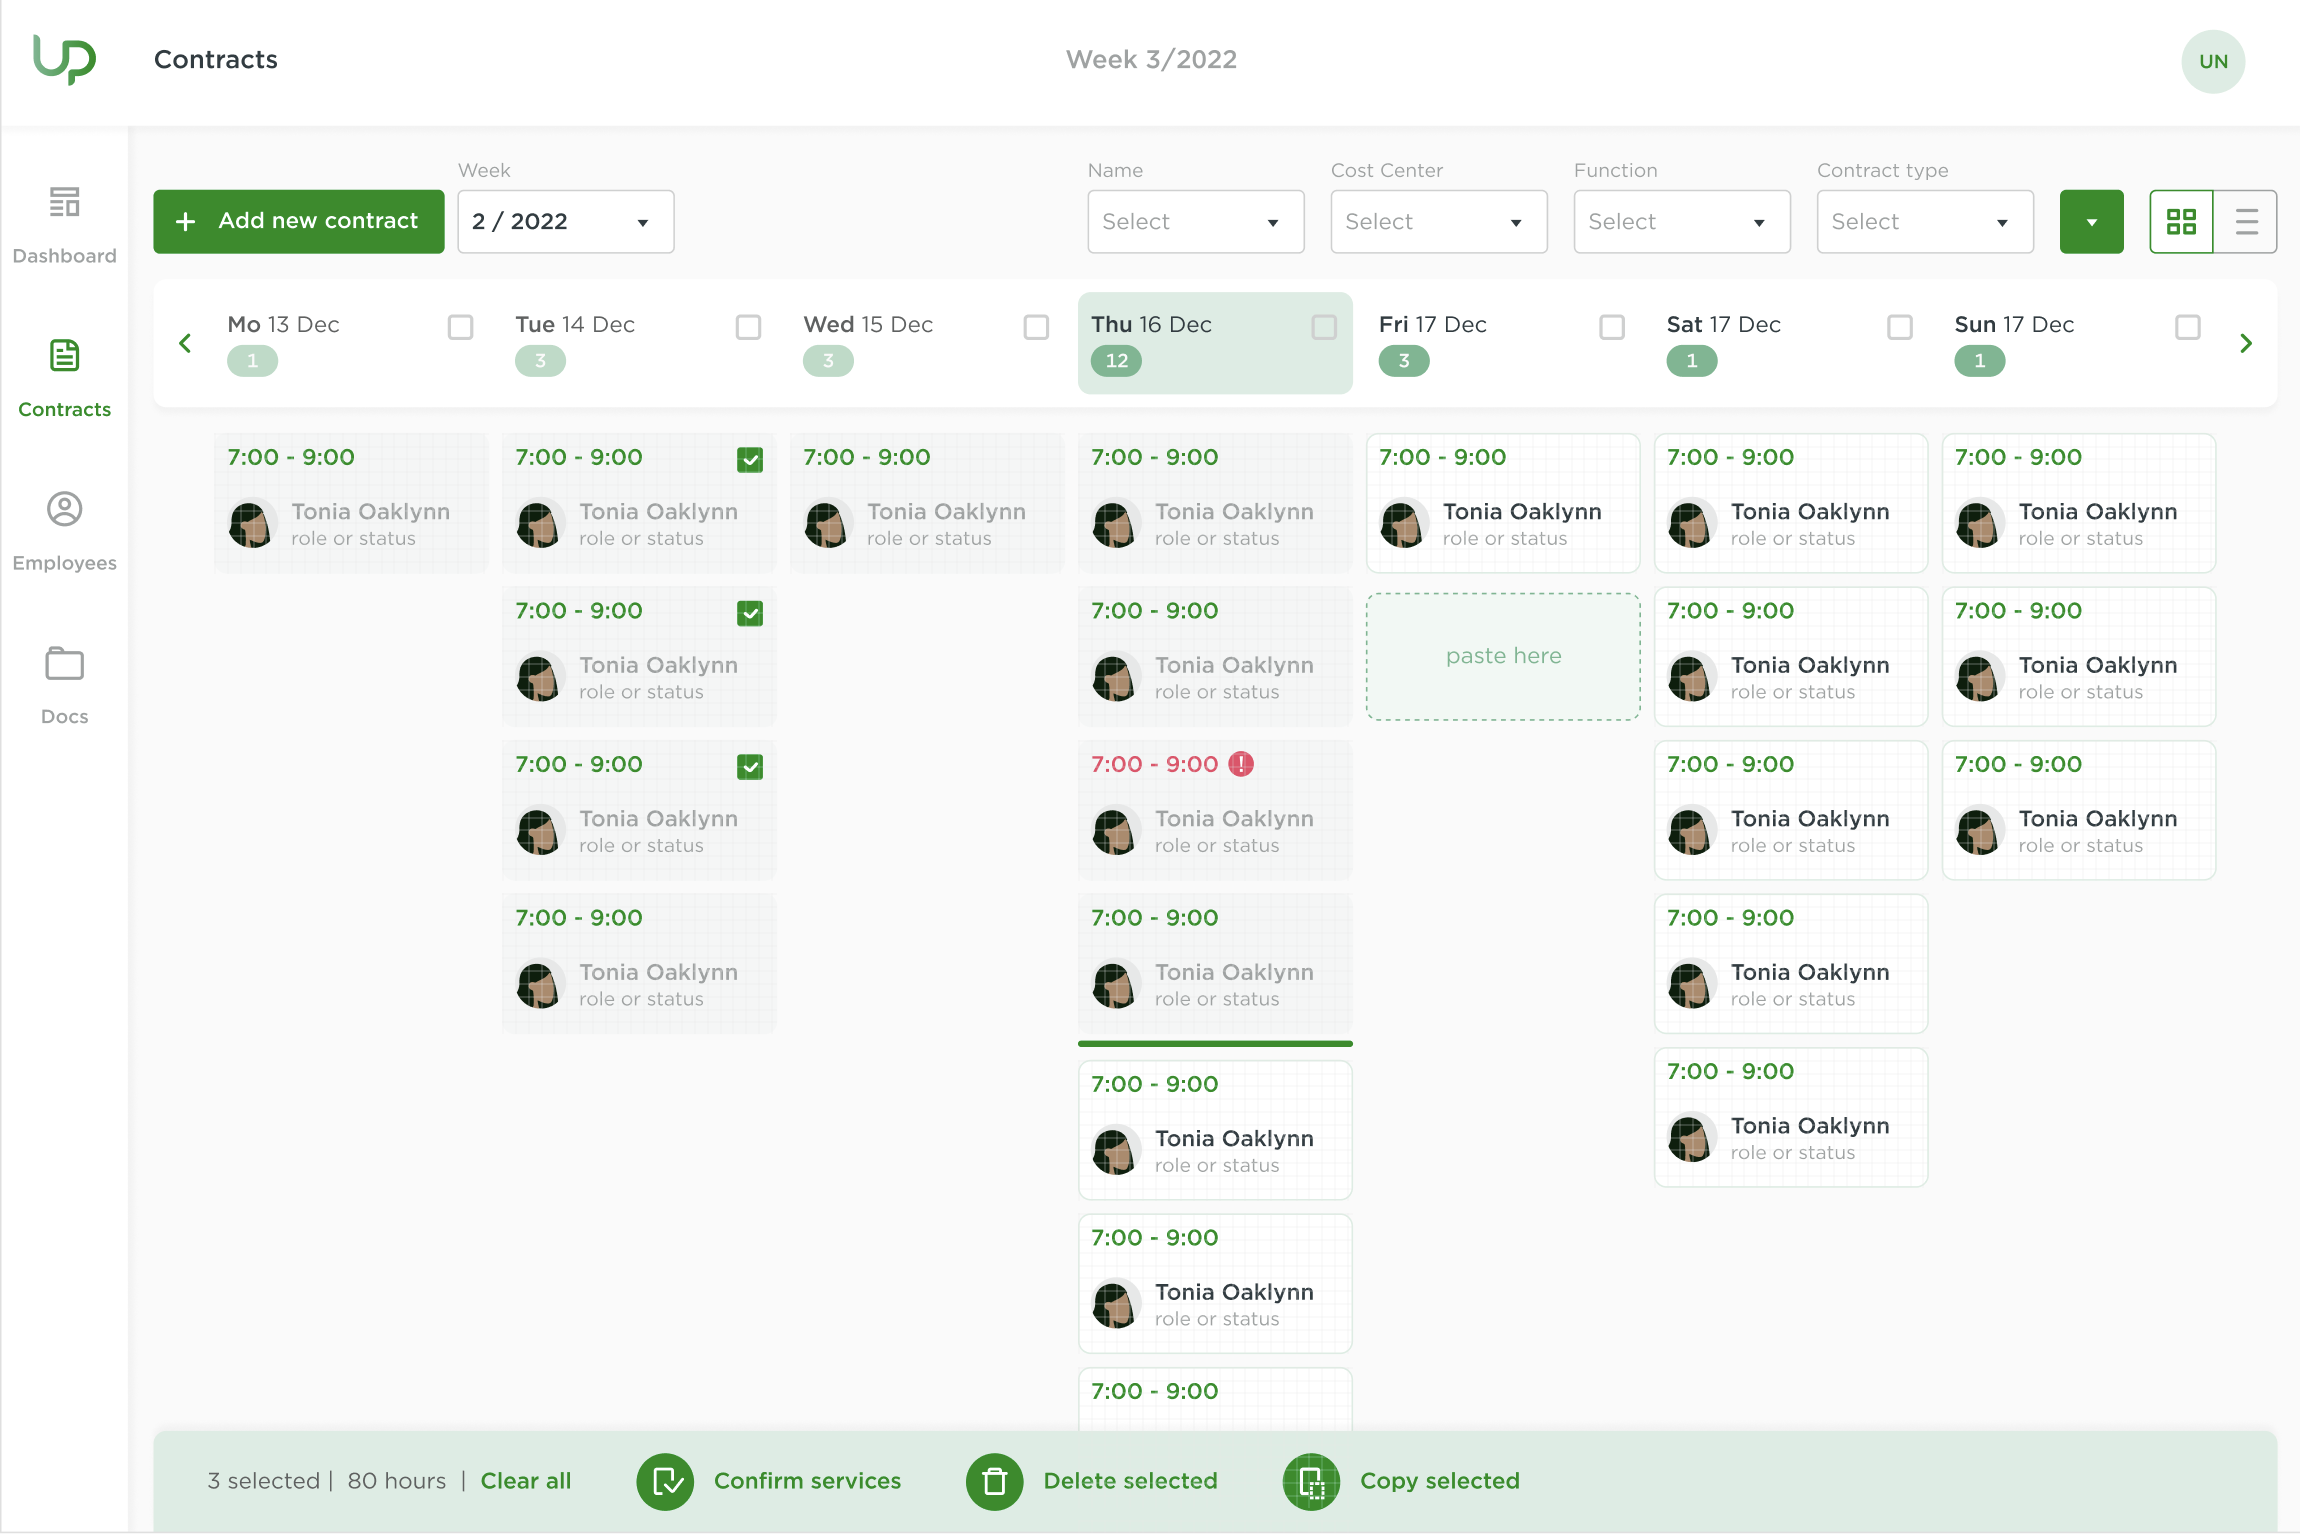Open the Cost Center dropdown
Image resolution: width=2300 pixels, height=1534 pixels.
tap(1439, 222)
